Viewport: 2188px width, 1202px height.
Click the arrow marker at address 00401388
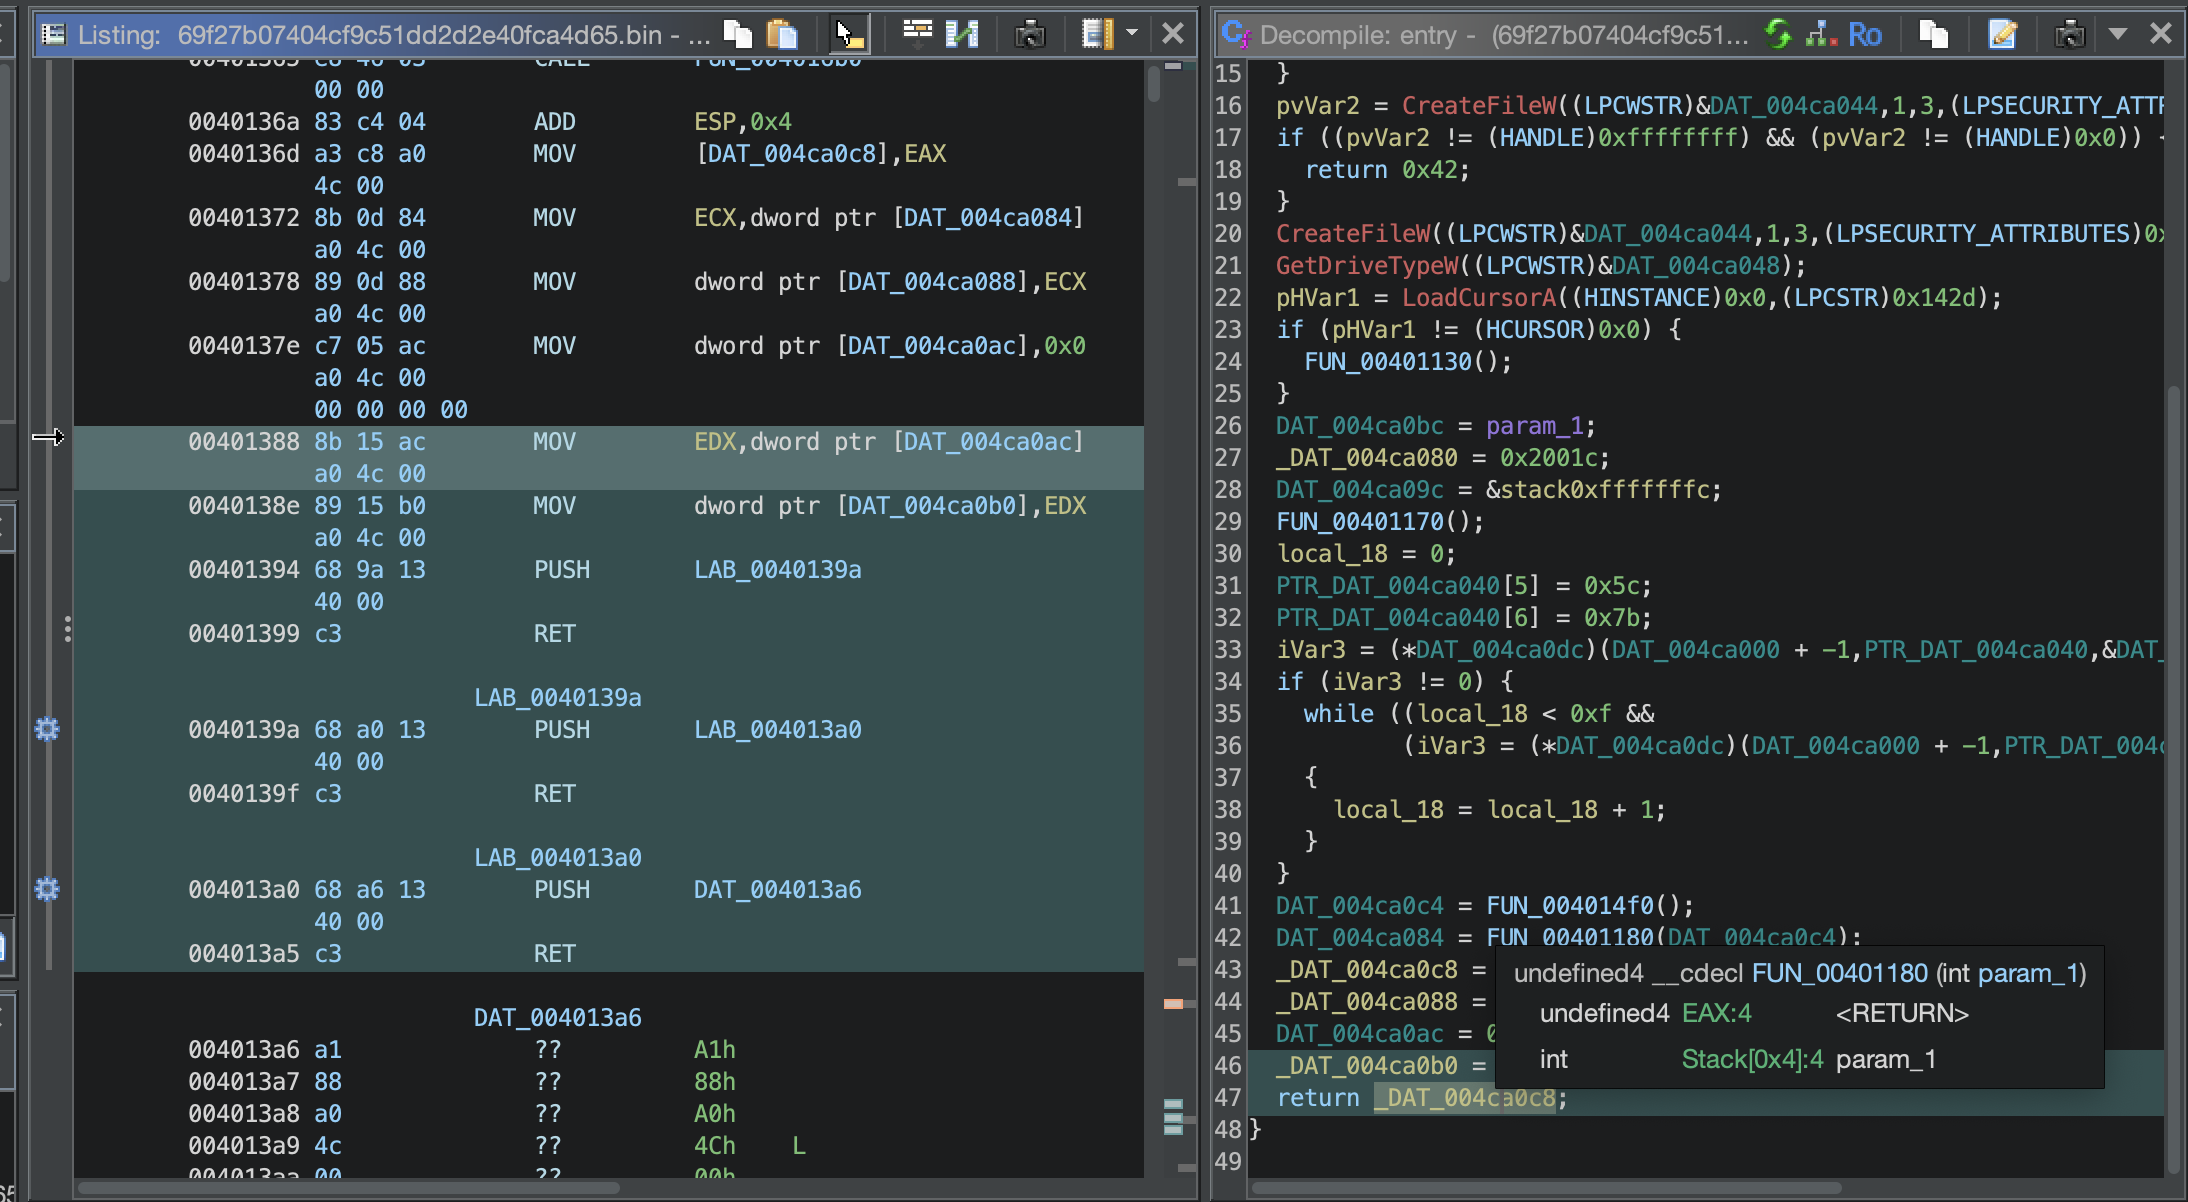tap(48, 437)
